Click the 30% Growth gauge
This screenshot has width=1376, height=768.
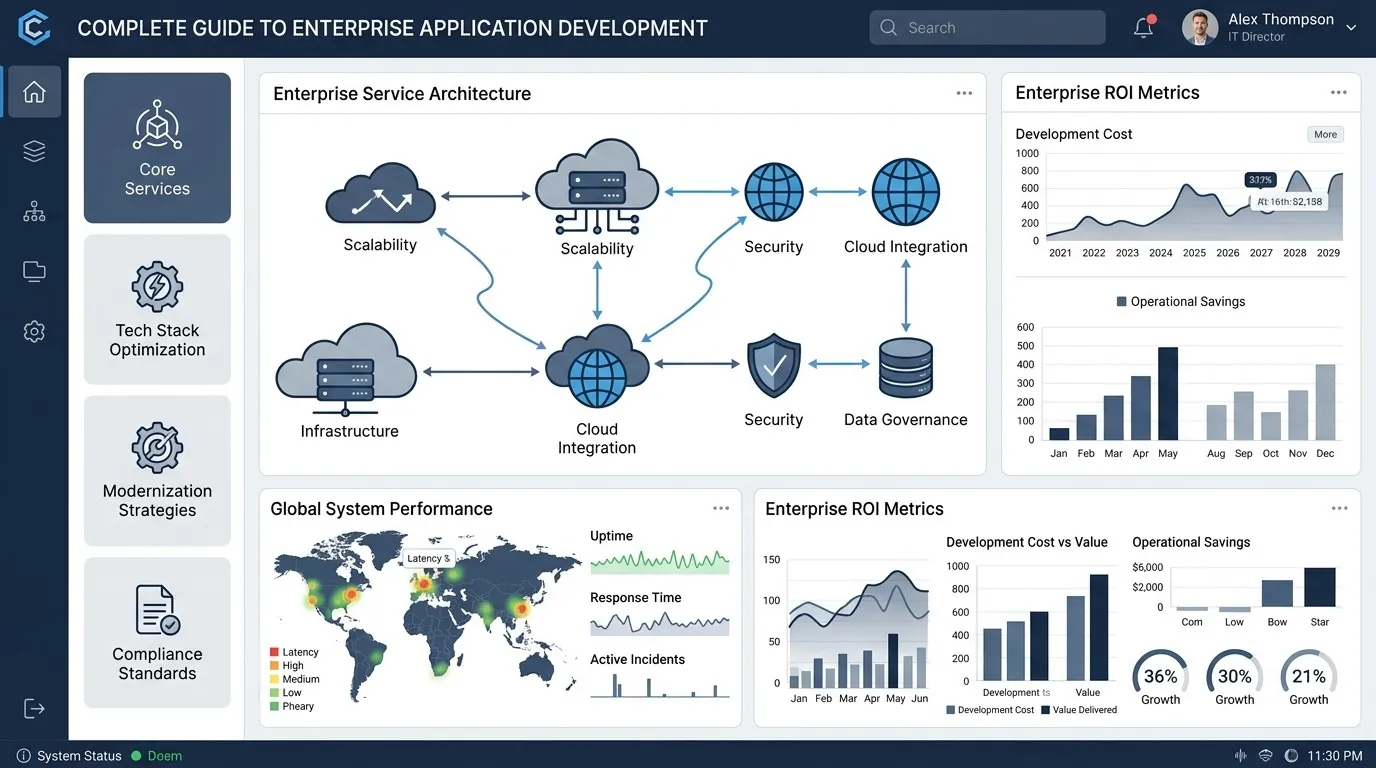(x=1235, y=677)
